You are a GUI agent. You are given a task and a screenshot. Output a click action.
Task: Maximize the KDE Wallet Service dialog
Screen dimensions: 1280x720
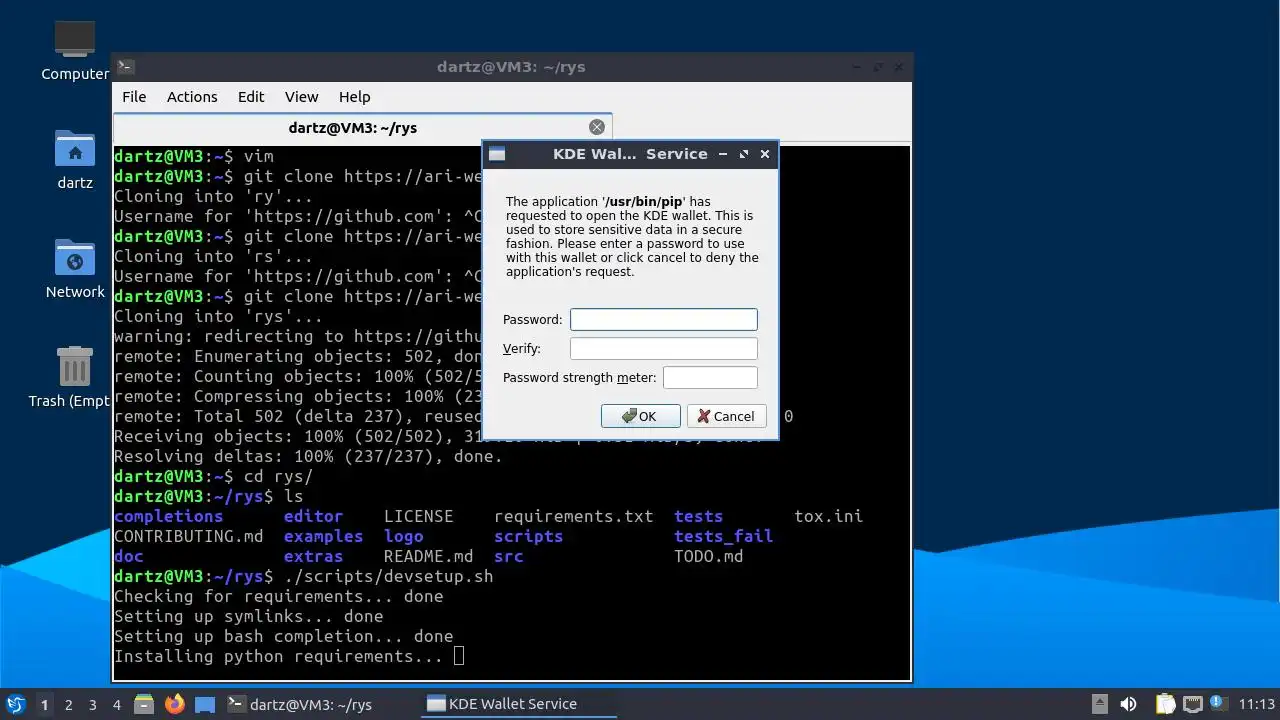pyautogui.click(x=744, y=154)
